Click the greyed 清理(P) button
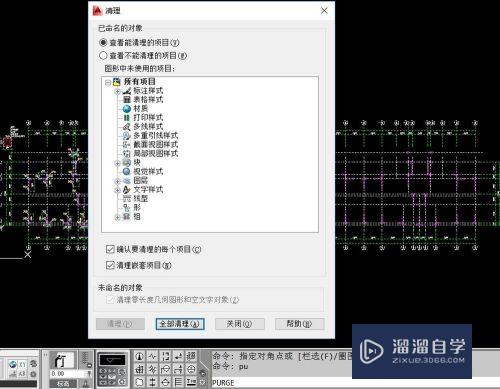Image resolution: width=500 pixels, height=389 pixels. pos(120,324)
